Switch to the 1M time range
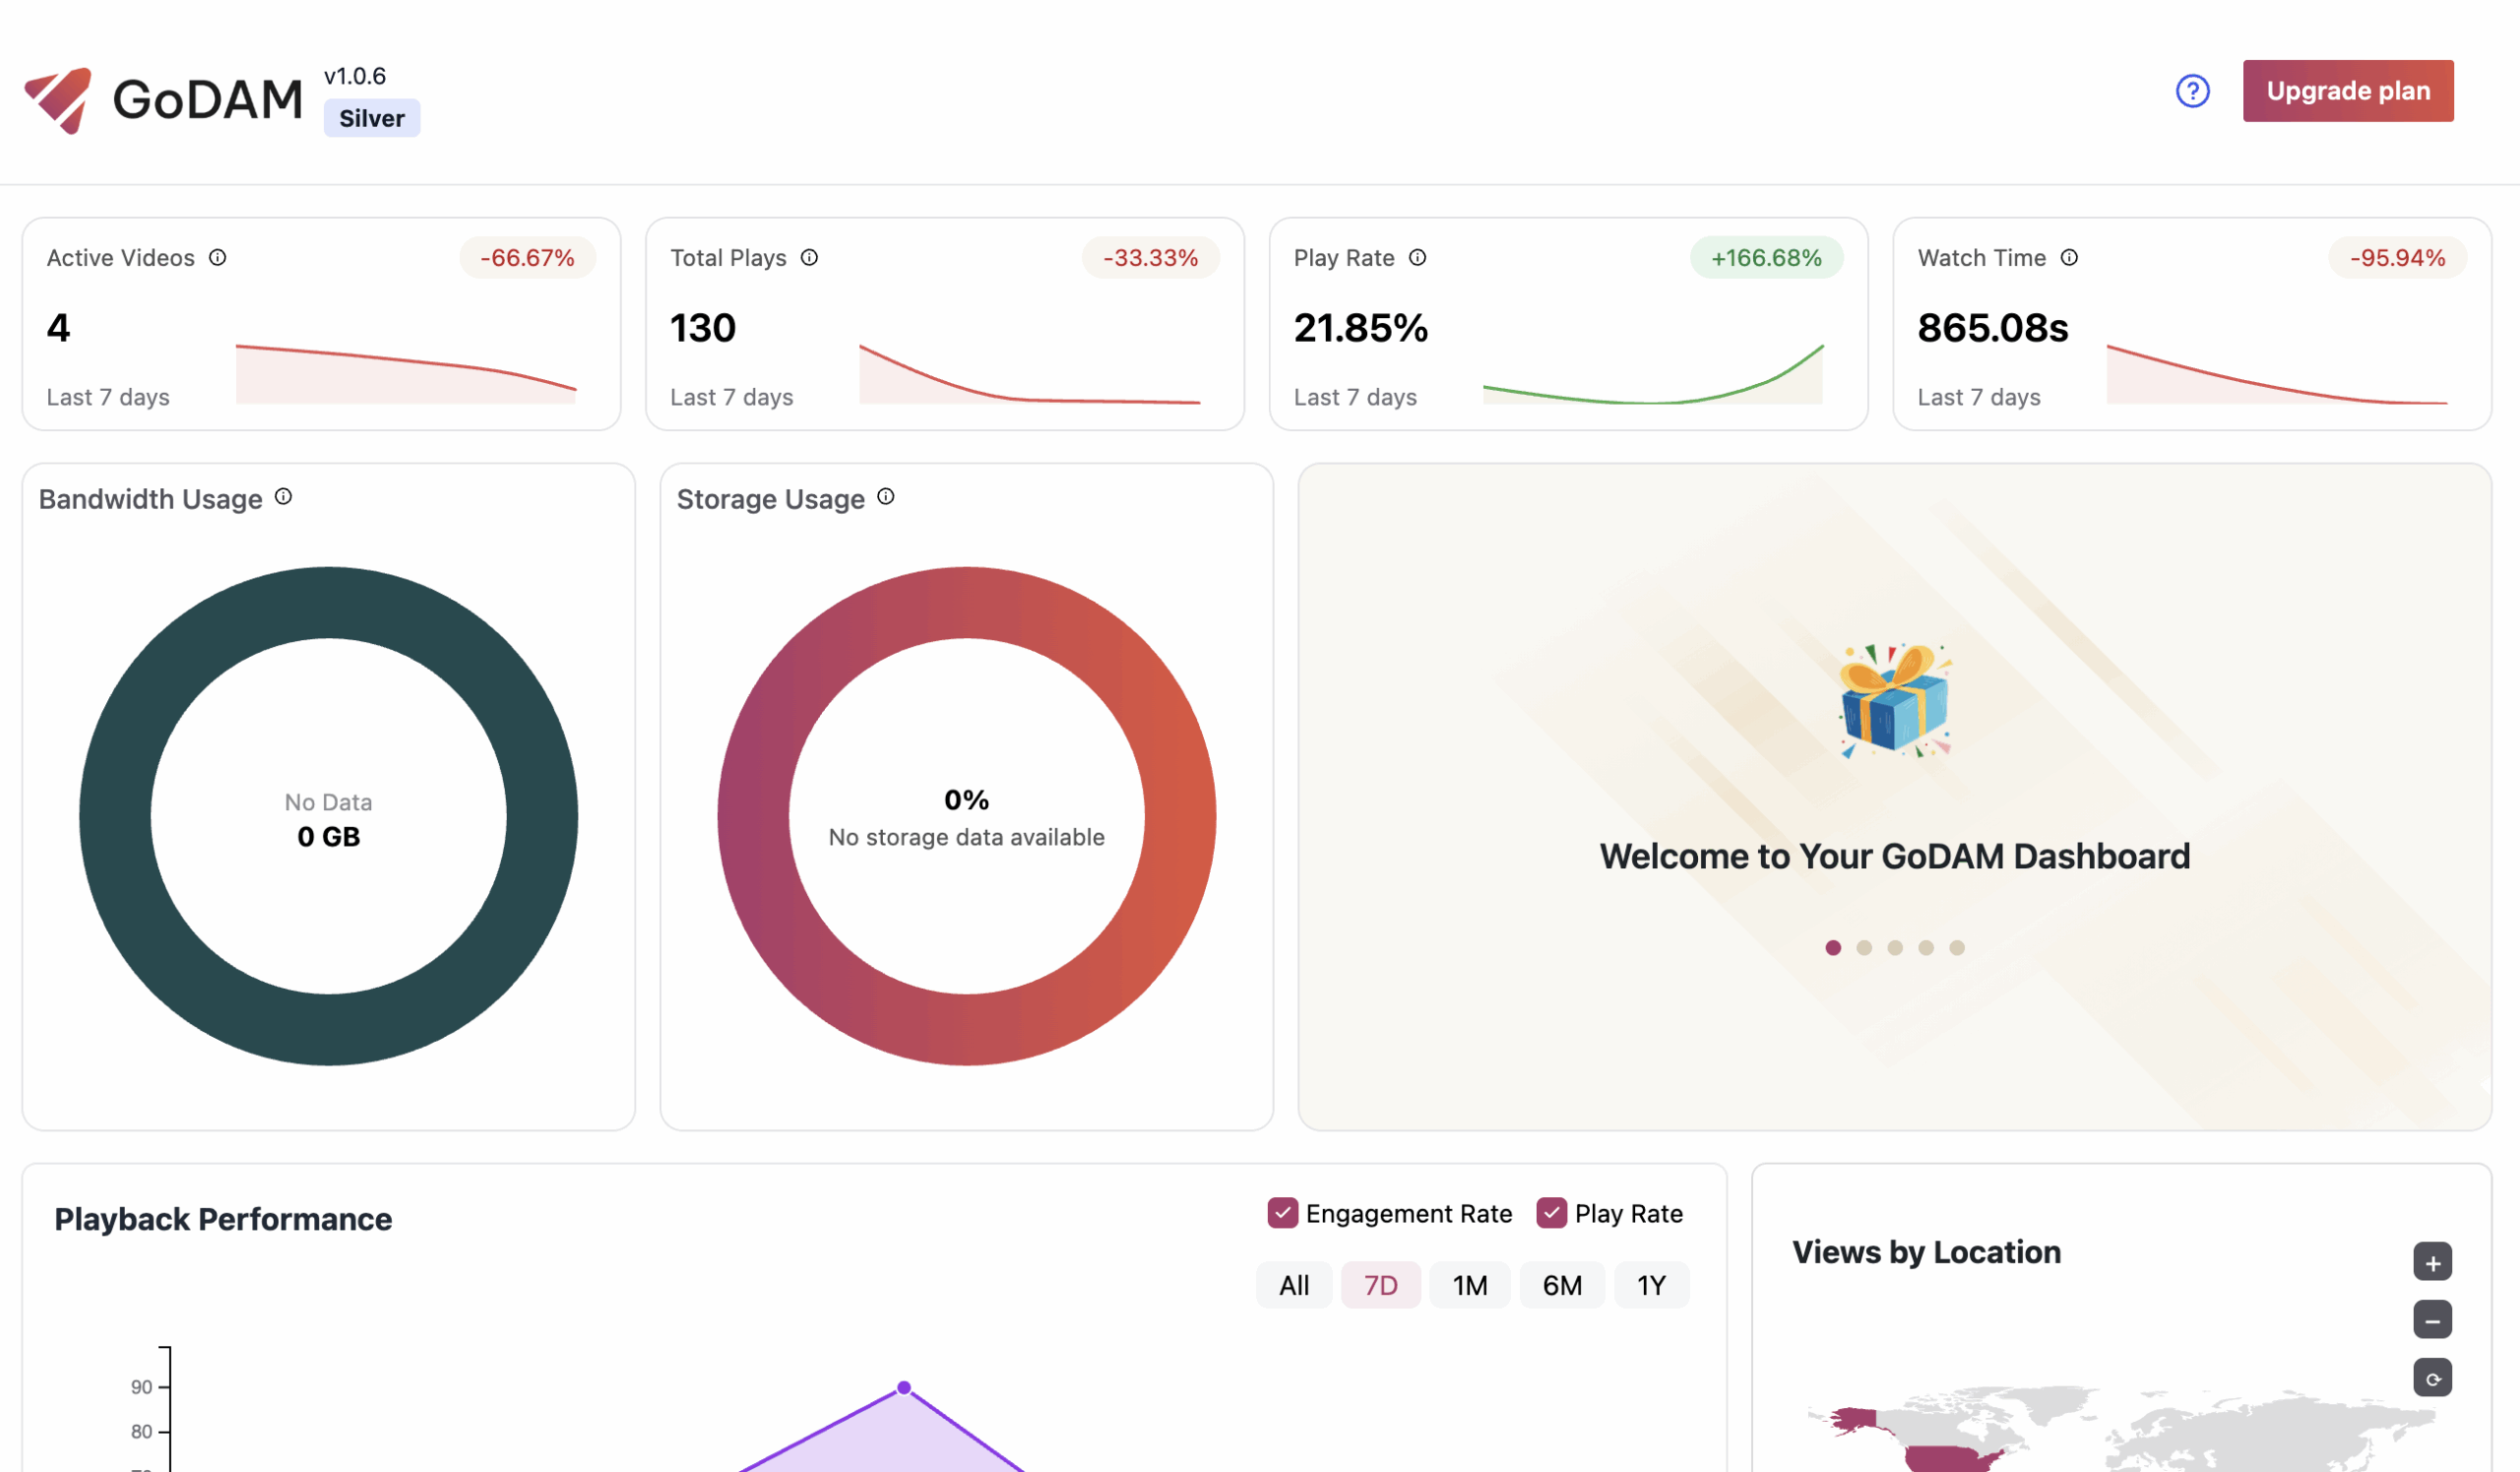2520x1472 pixels. [1469, 1285]
